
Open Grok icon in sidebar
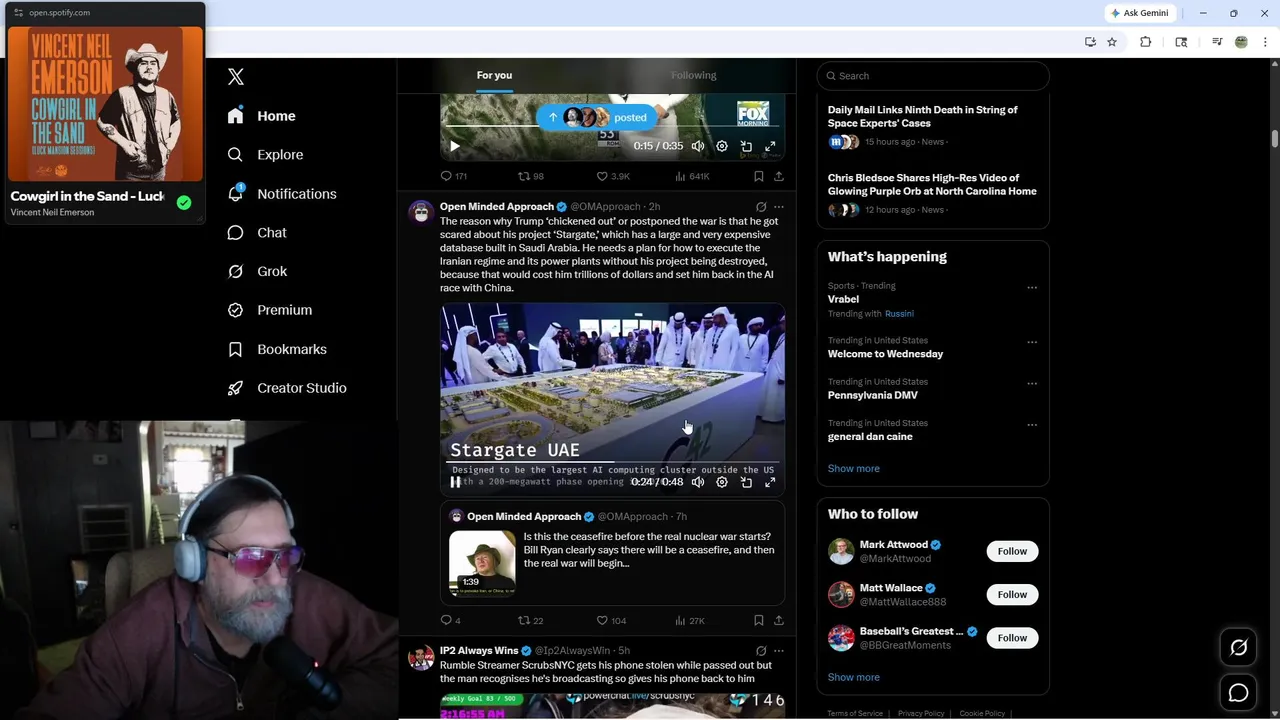(235, 271)
